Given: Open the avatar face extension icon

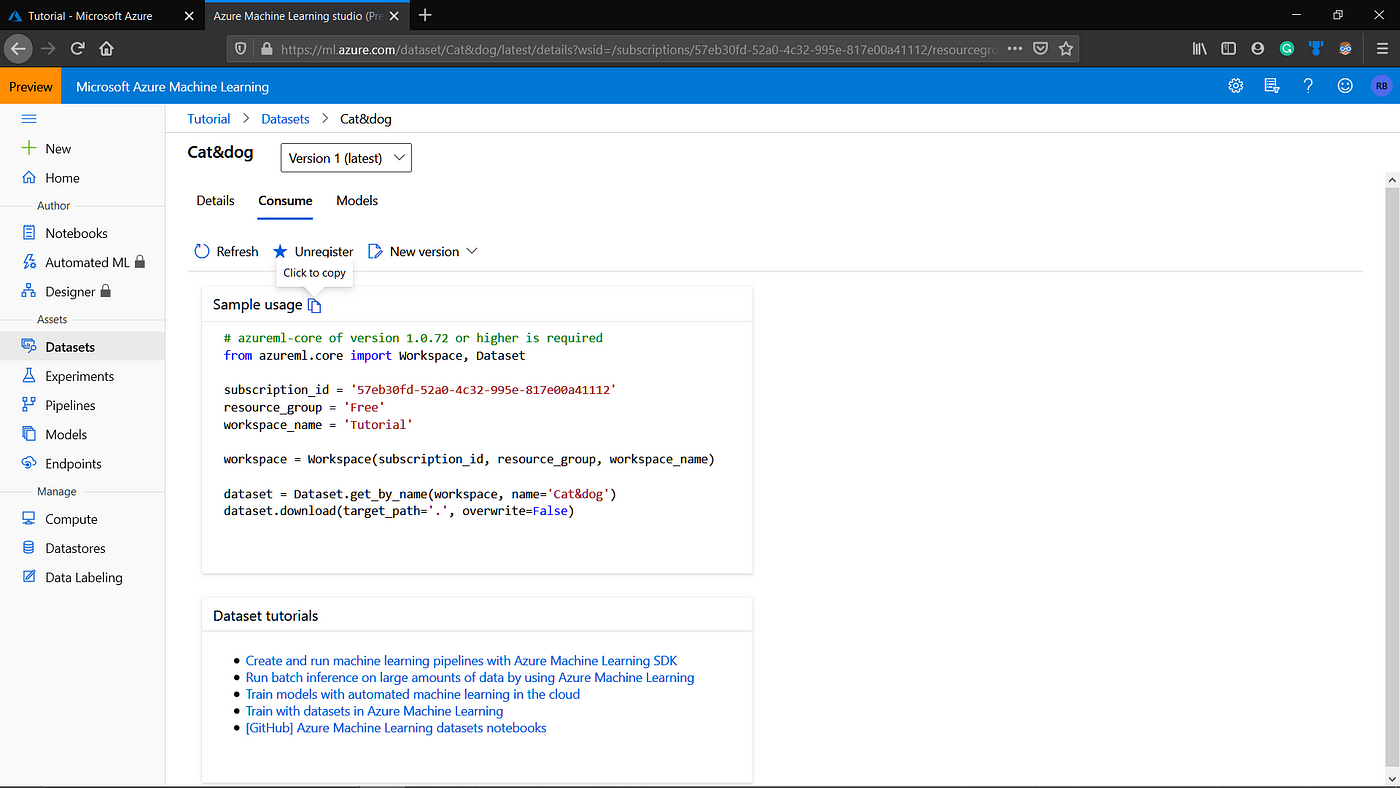Looking at the screenshot, I should coord(1345,48).
